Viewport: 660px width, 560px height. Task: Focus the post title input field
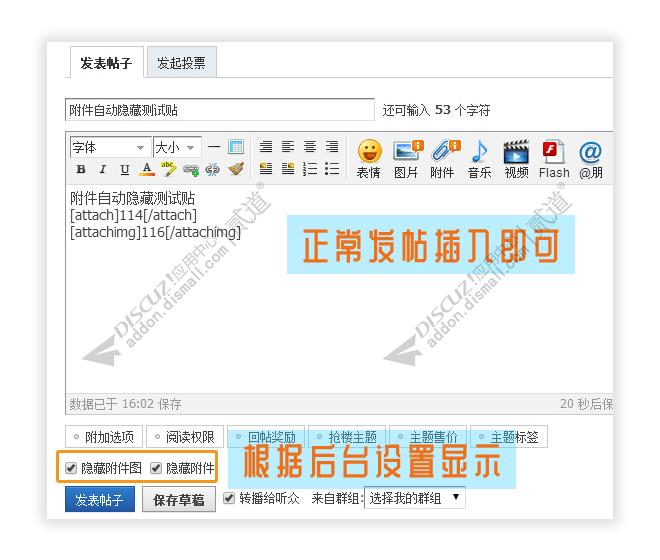coord(220,110)
